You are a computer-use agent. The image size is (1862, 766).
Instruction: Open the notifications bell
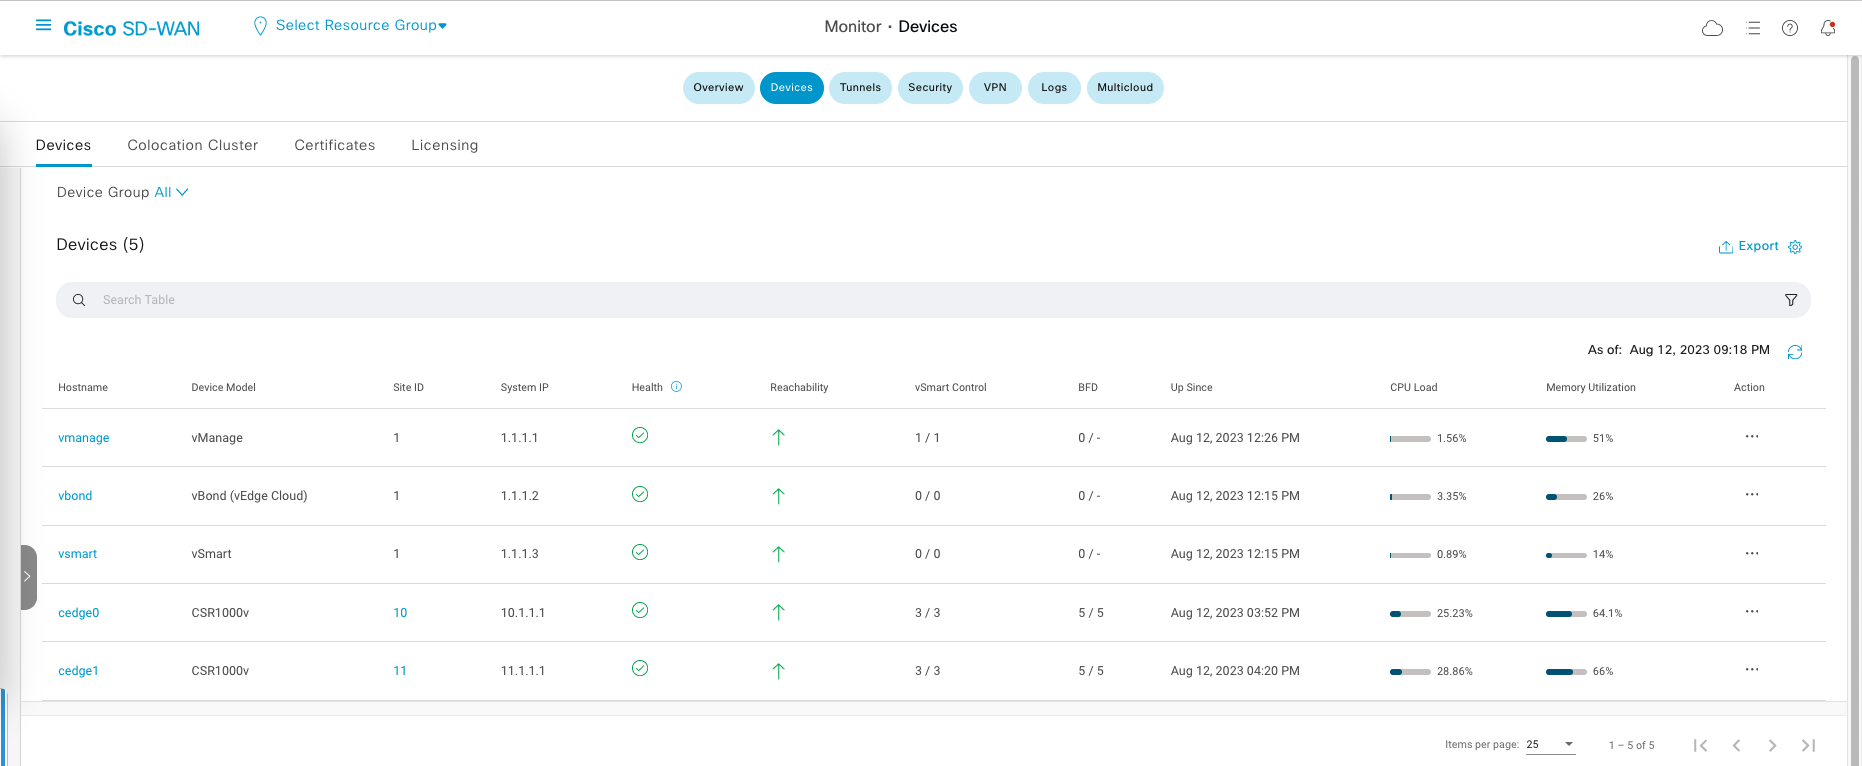coord(1828,28)
